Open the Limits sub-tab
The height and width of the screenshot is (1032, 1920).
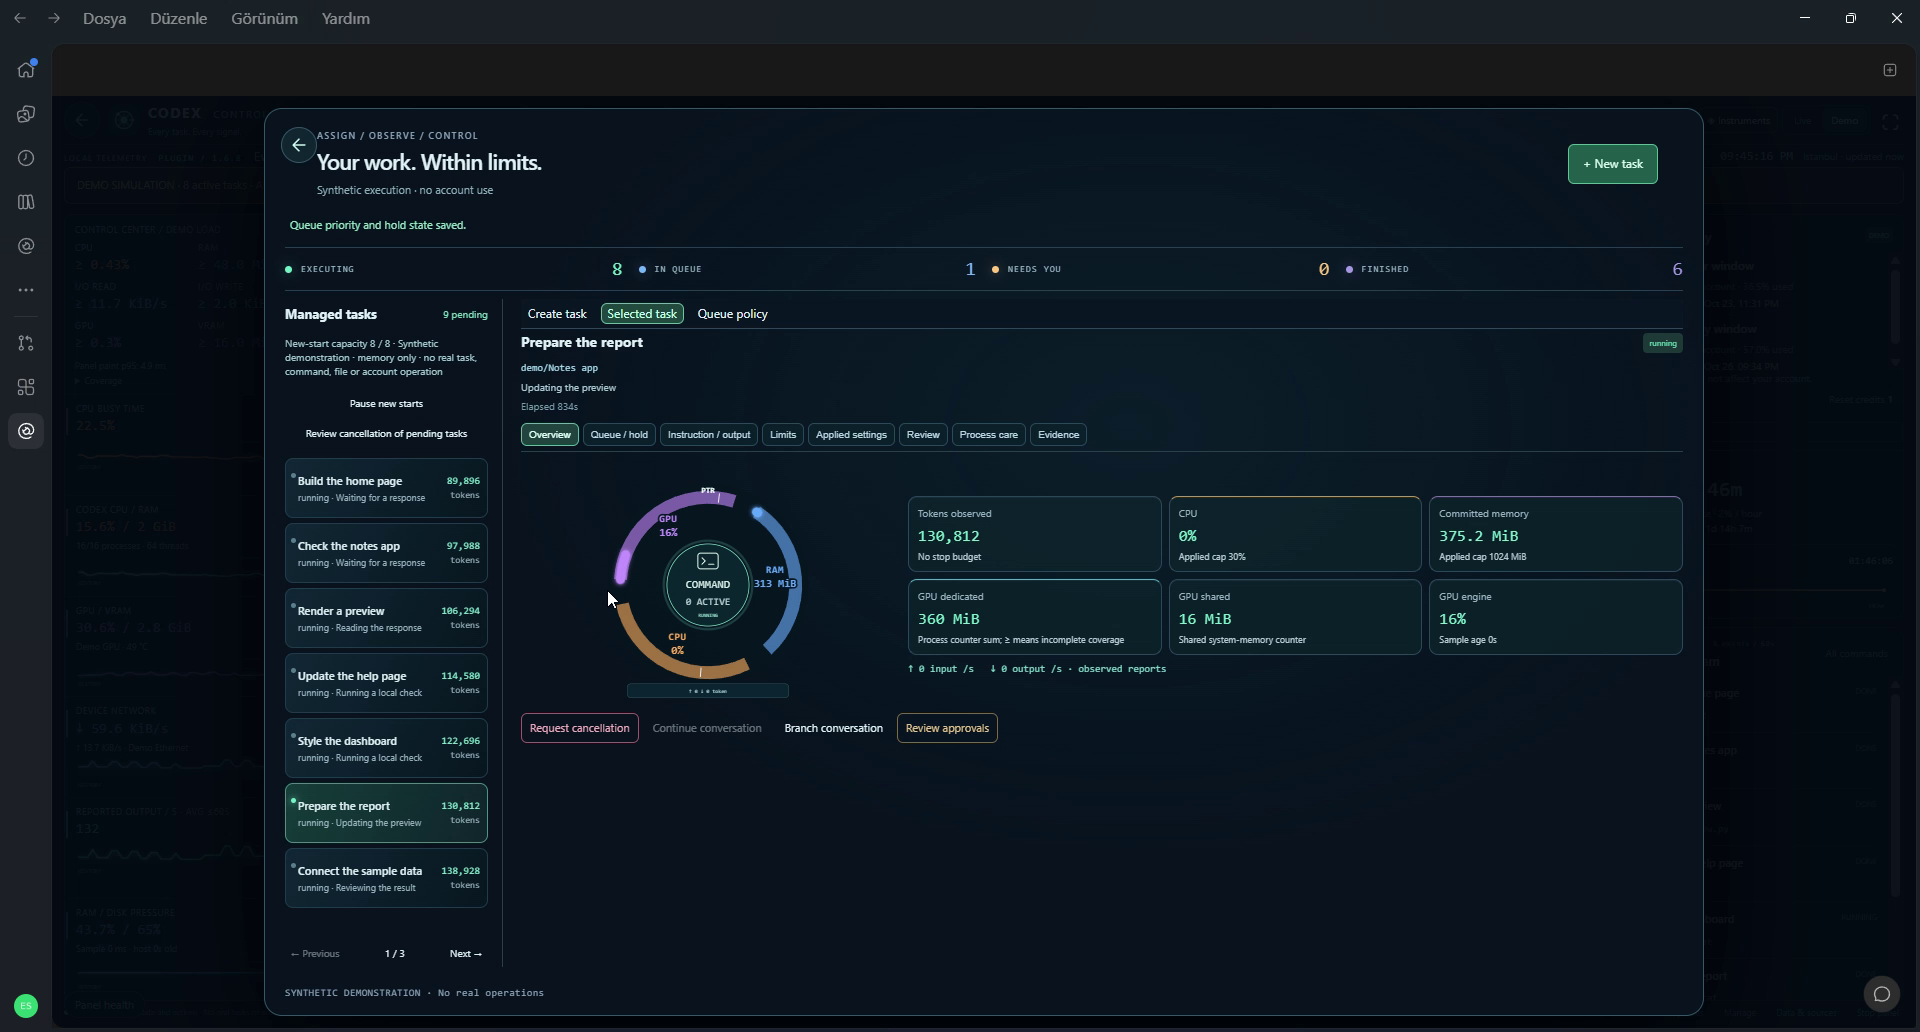click(783, 434)
